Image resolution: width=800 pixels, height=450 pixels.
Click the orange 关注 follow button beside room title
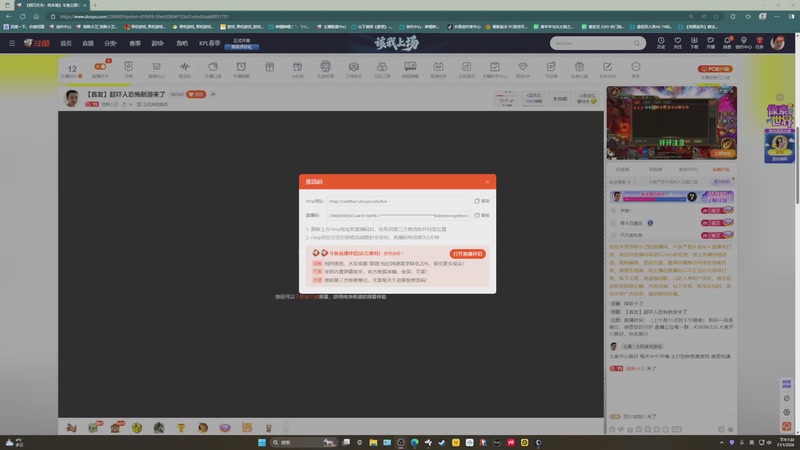point(196,94)
